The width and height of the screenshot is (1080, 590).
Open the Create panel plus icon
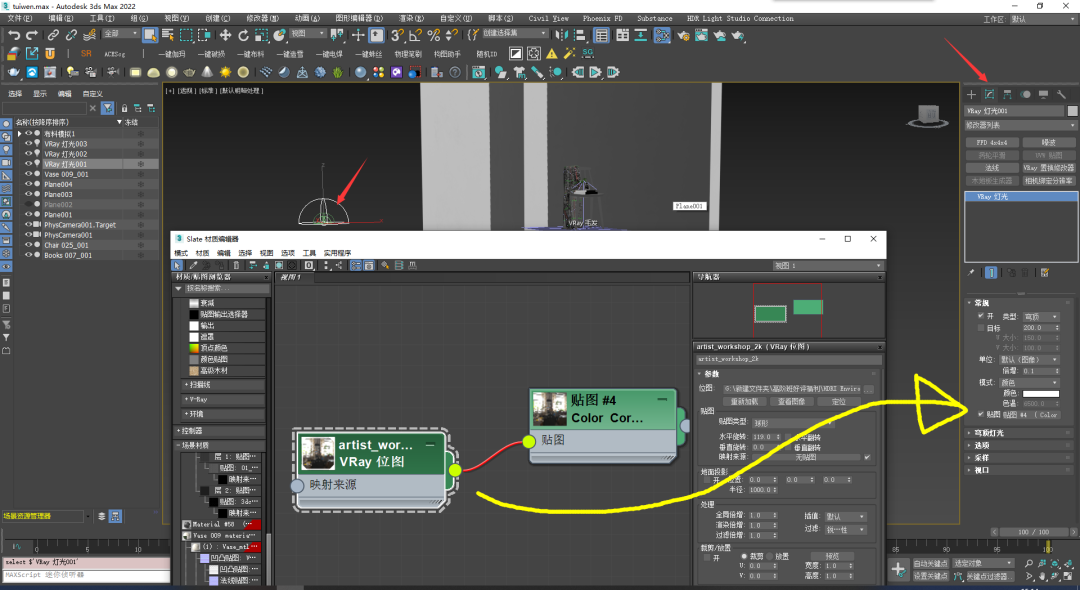tap(971, 94)
